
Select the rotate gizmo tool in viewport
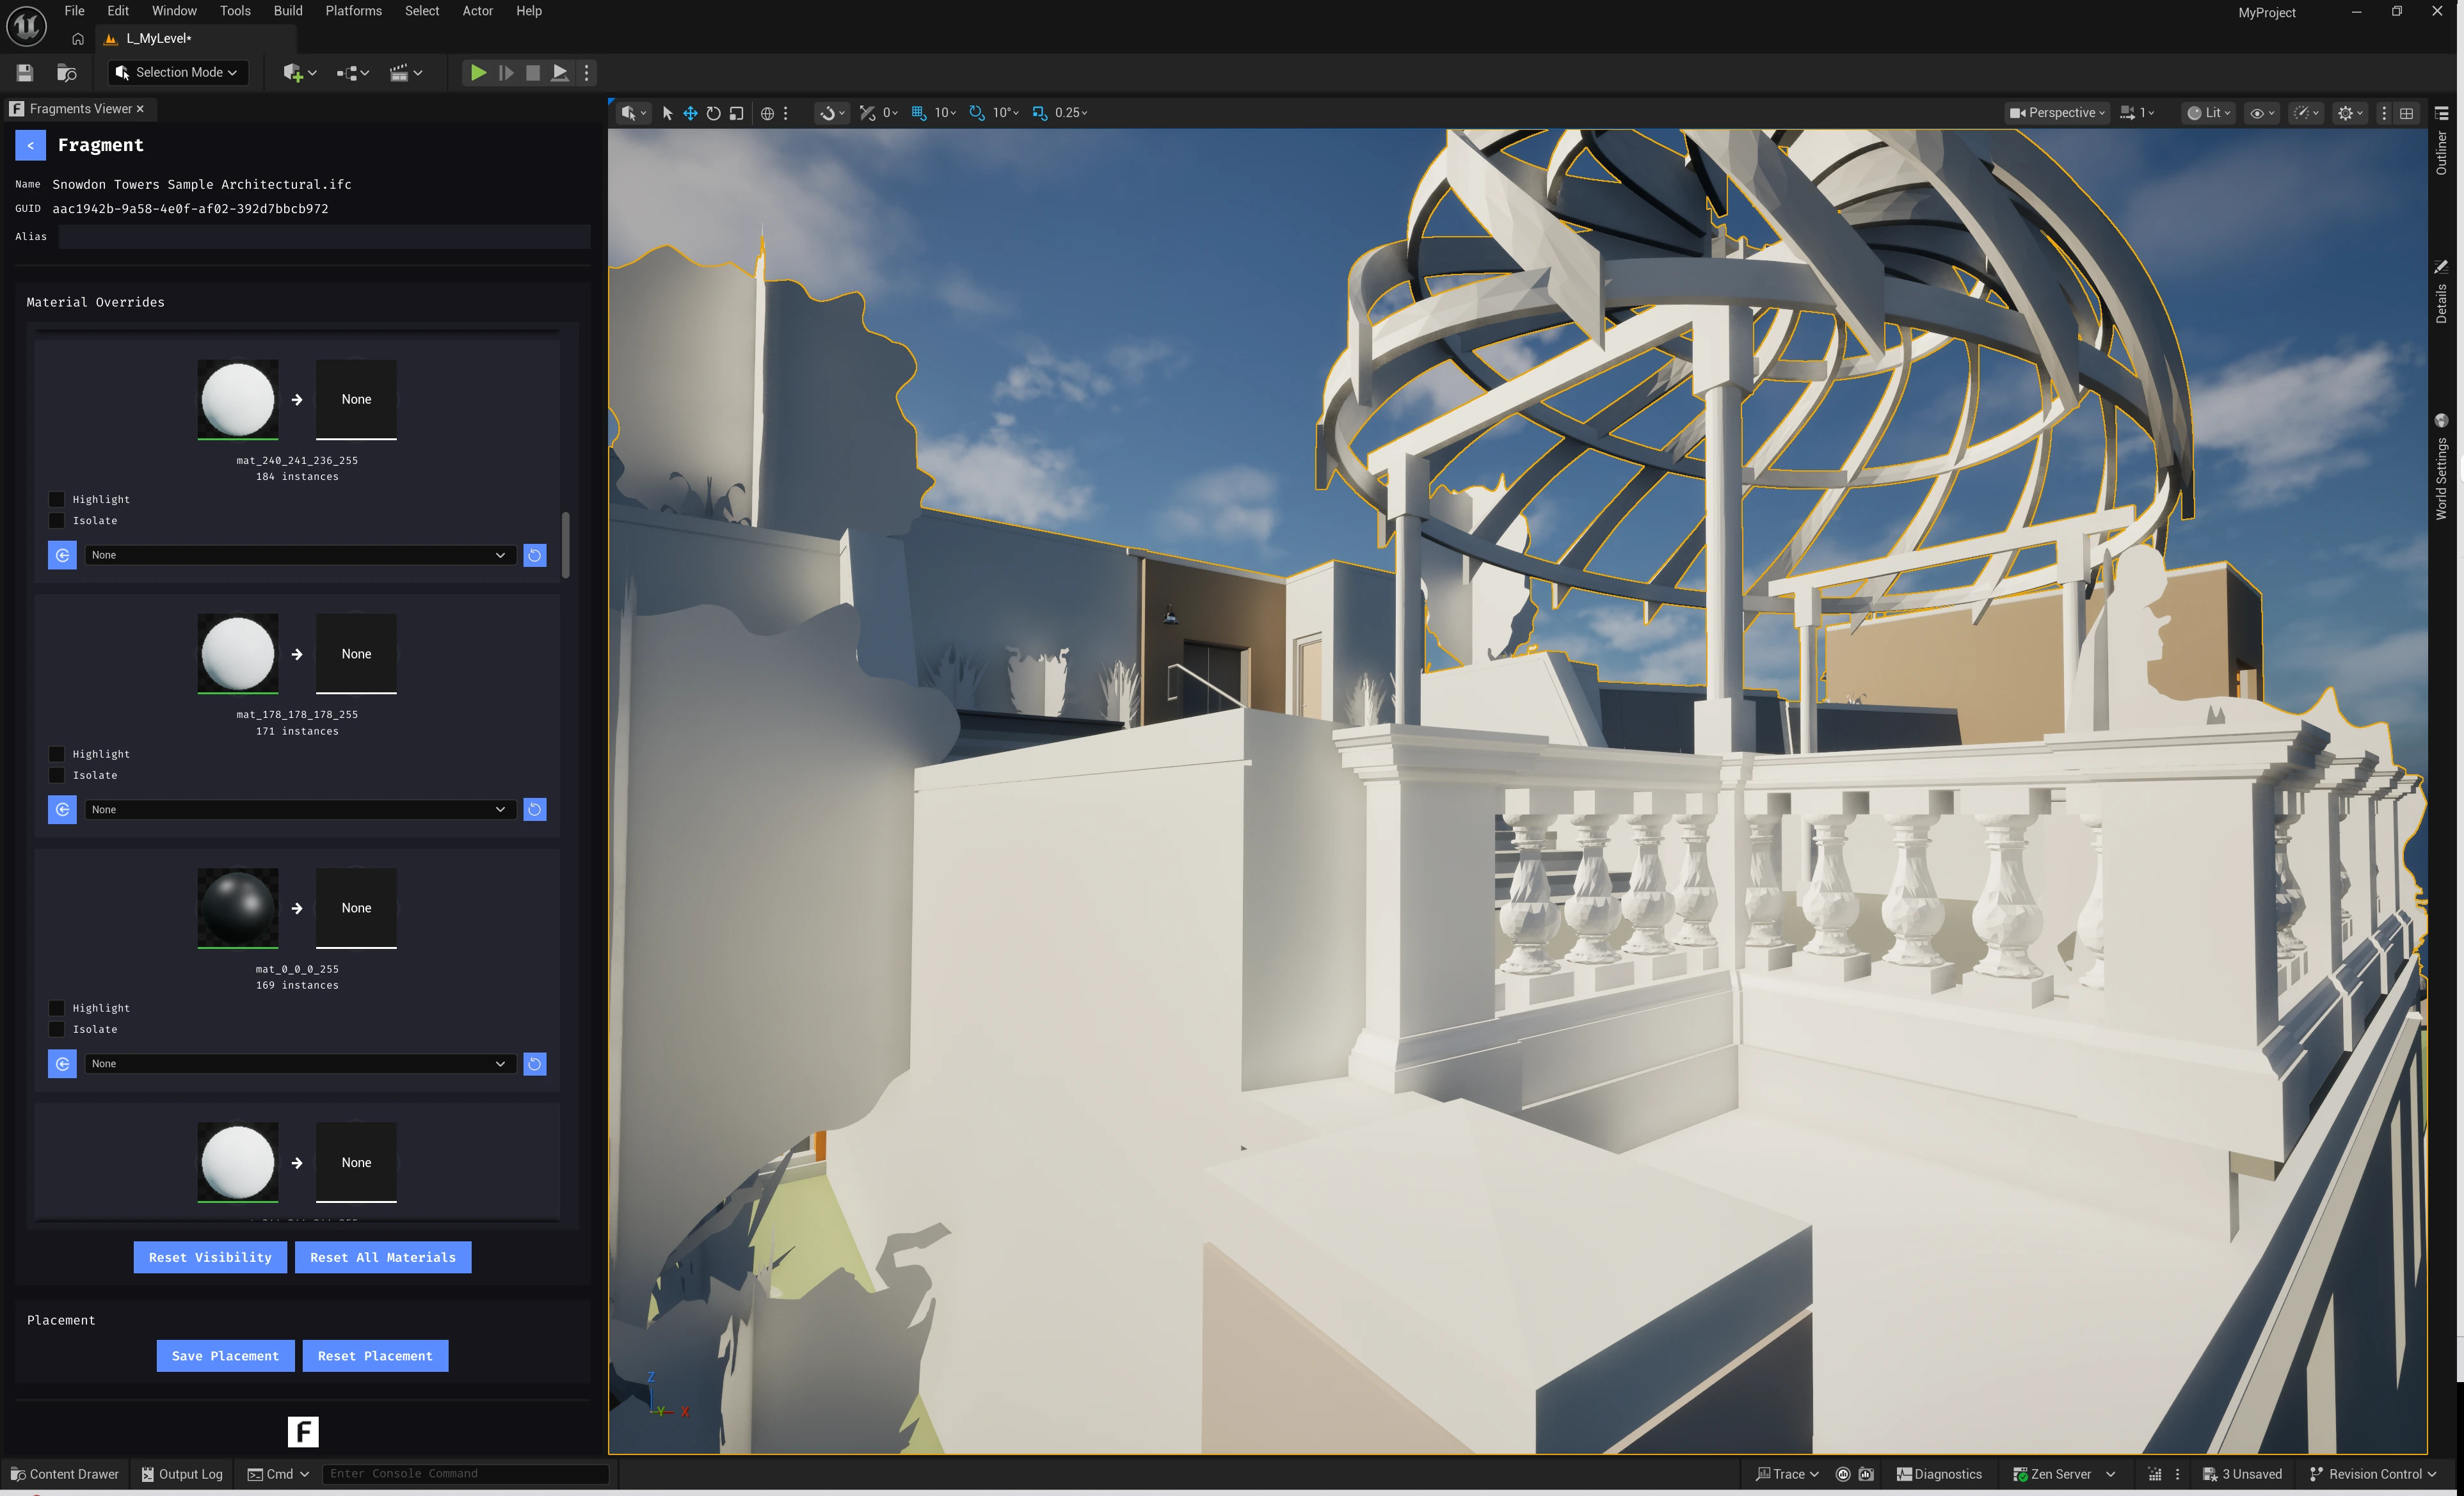tap(713, 113)
